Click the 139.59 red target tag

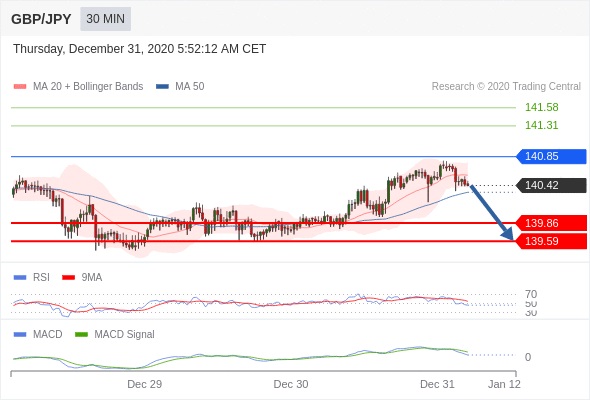551,241
